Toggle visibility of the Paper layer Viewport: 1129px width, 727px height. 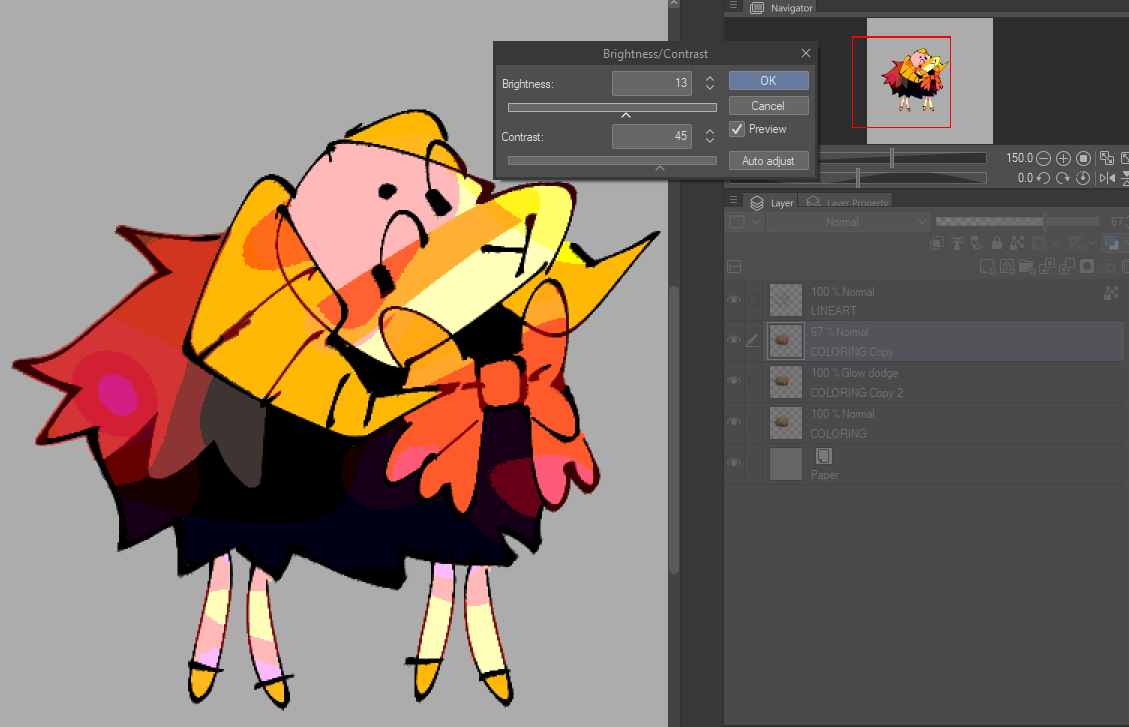tap(734, 464)
